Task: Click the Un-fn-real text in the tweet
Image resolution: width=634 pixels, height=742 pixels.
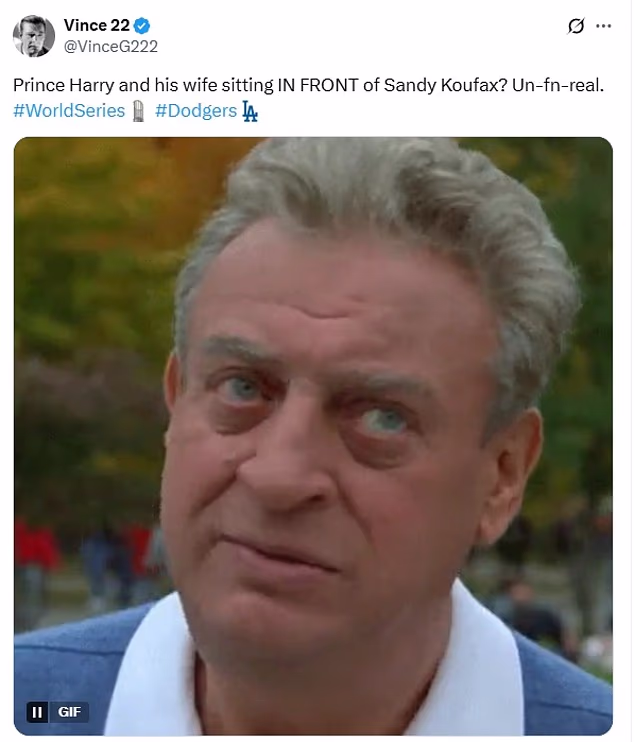Action: tap(558, 85)
